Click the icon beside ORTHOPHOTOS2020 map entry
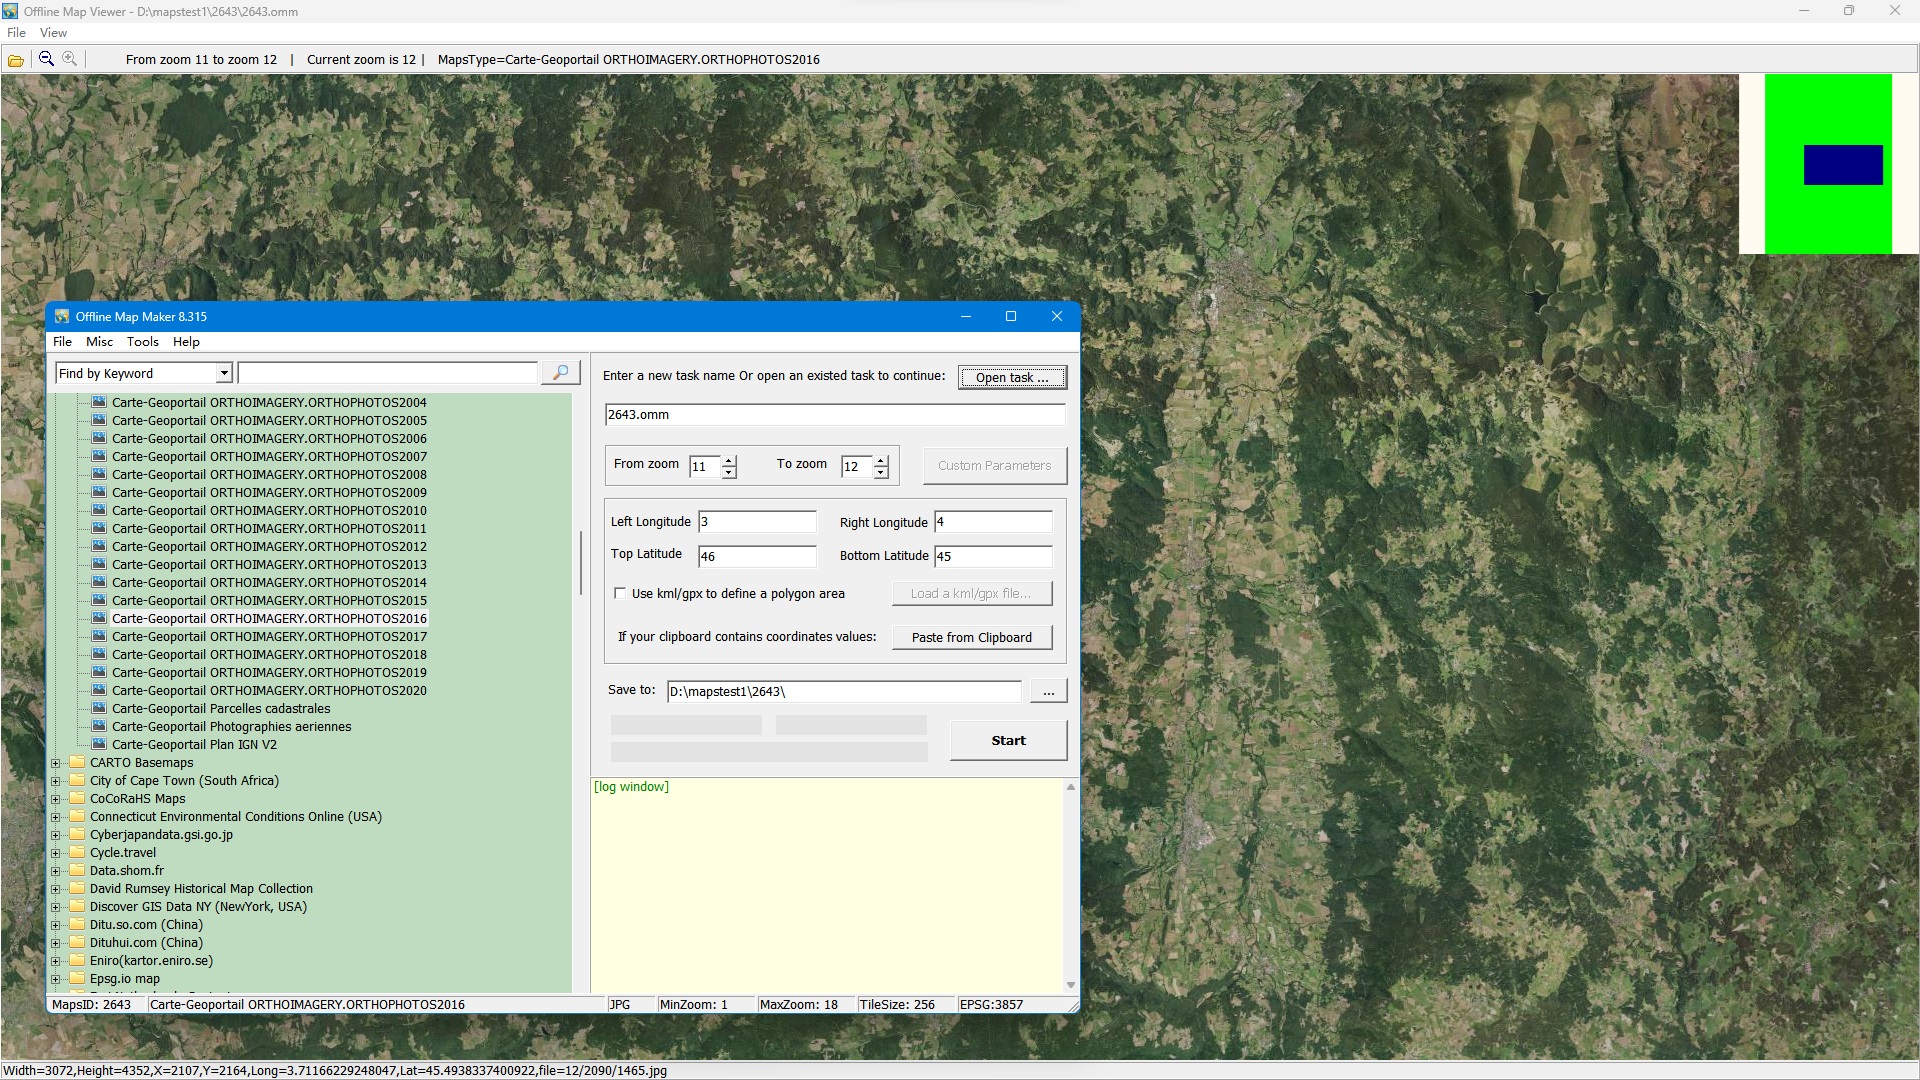Viewport: 1920px width, 1080px height. pos(99,690)
